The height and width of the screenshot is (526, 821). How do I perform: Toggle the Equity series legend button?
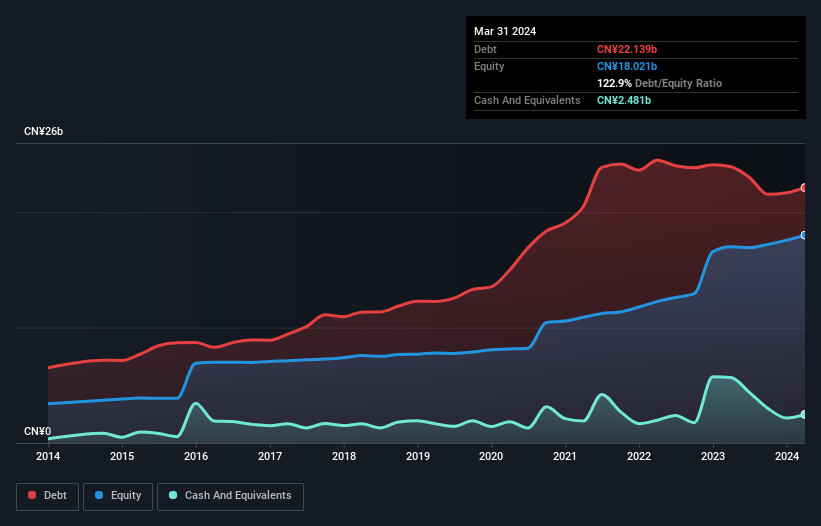coord(118,496)
